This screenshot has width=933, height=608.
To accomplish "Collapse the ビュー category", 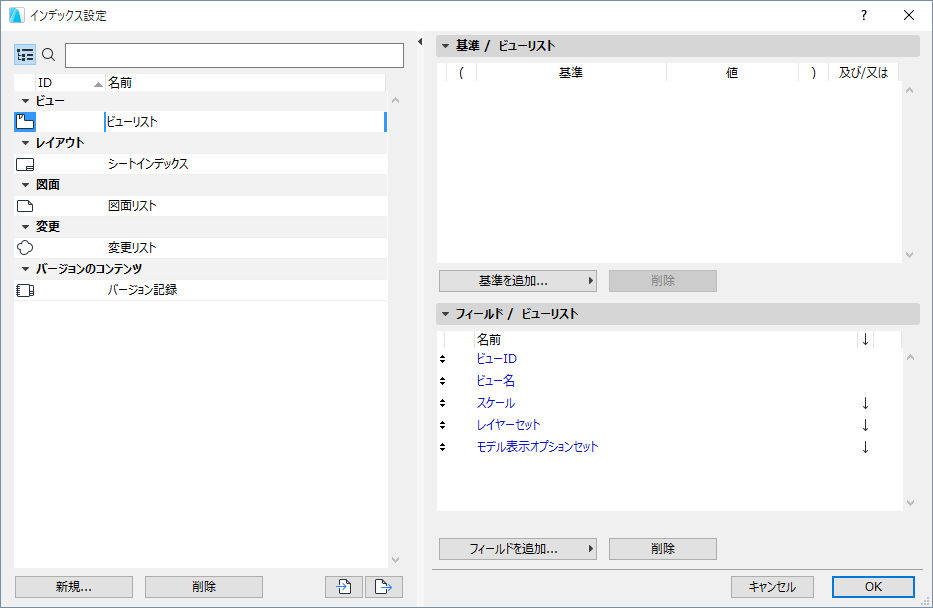I will click(24, 100).
